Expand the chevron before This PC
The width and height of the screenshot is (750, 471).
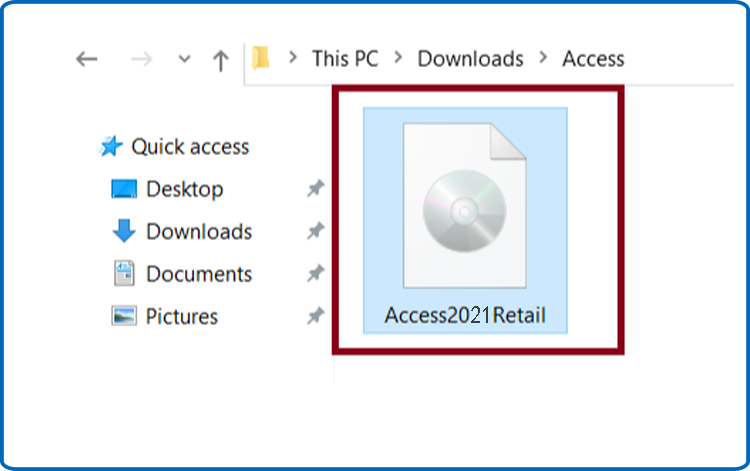pos(293,58)
